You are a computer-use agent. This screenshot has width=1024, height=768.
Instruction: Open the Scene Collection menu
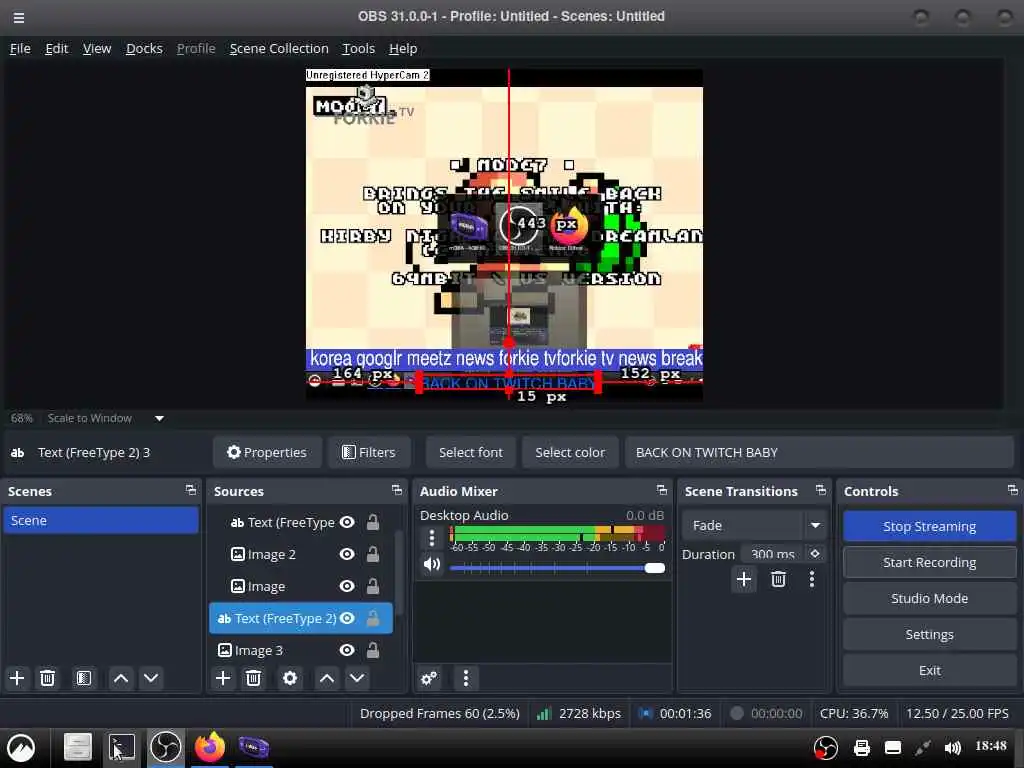[x=279, y=48]
